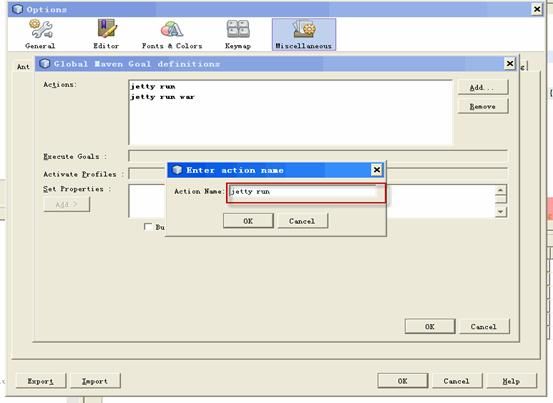
Task: Click the Add > button under Set Properties
Action: coord(67,204)
